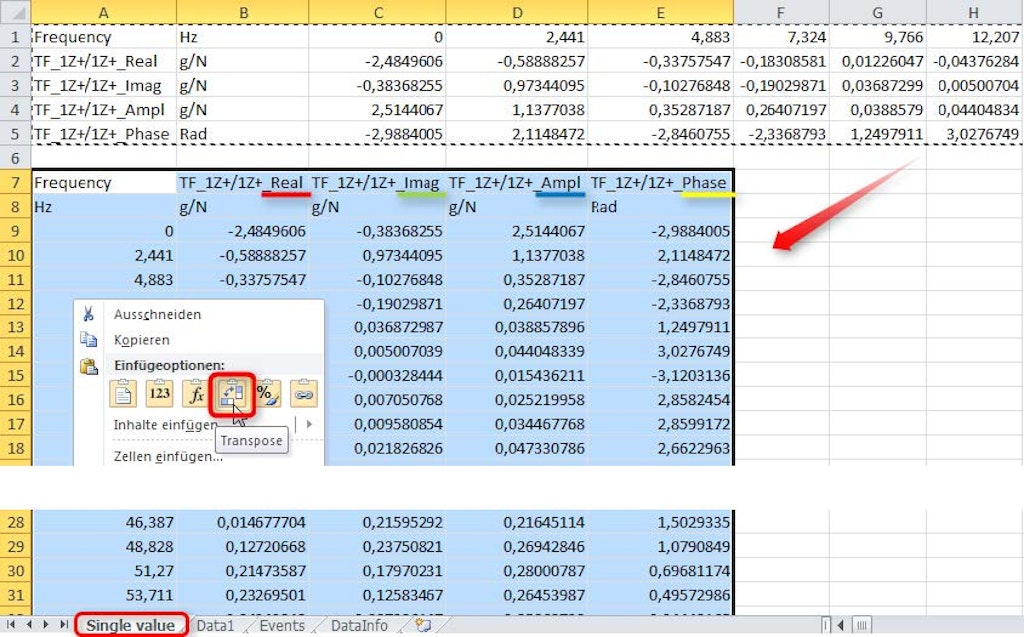The width and height of the screenshot is (1024, 637).
Task: Click cell B7 TF_1Z+/1Z+_Real header
Action: pyautogui.click(x=243, y=182)
